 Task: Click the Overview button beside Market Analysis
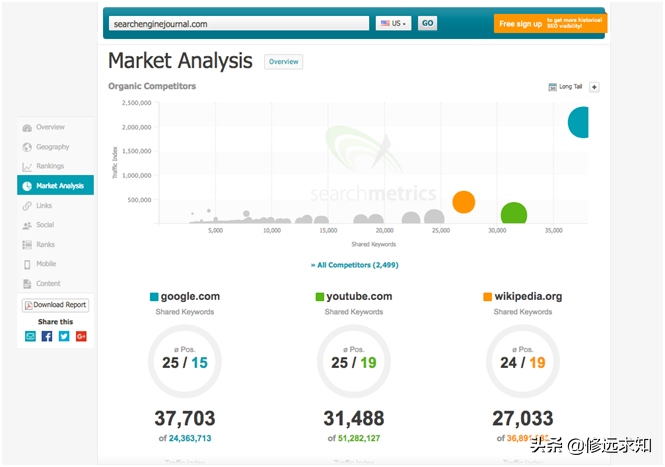pos(283,62)
